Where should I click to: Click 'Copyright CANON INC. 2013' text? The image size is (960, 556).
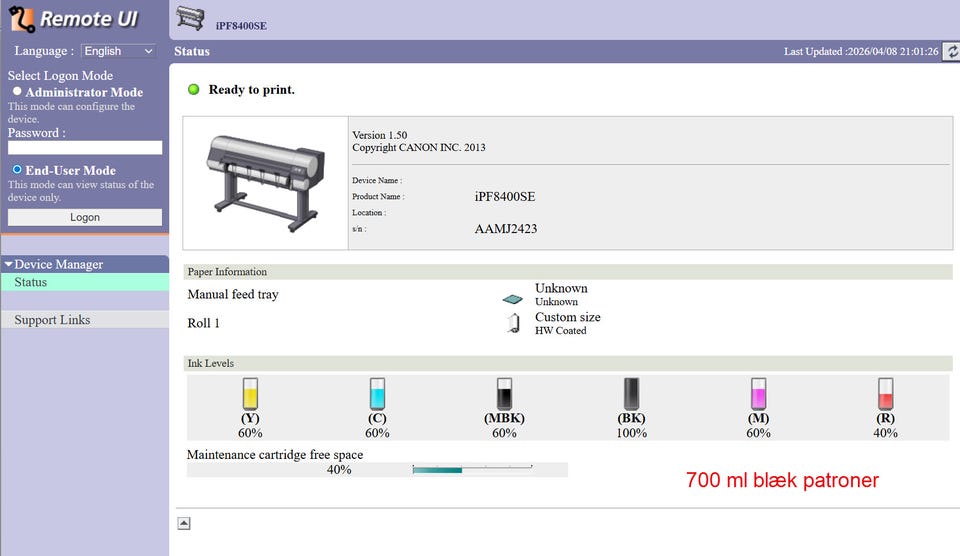coord(419,148)
